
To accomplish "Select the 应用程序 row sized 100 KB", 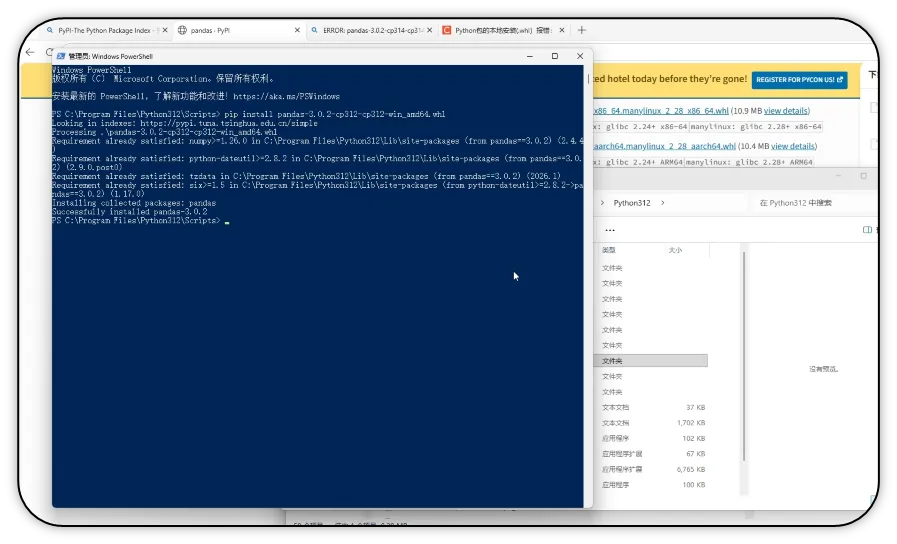I will (650, 485).
